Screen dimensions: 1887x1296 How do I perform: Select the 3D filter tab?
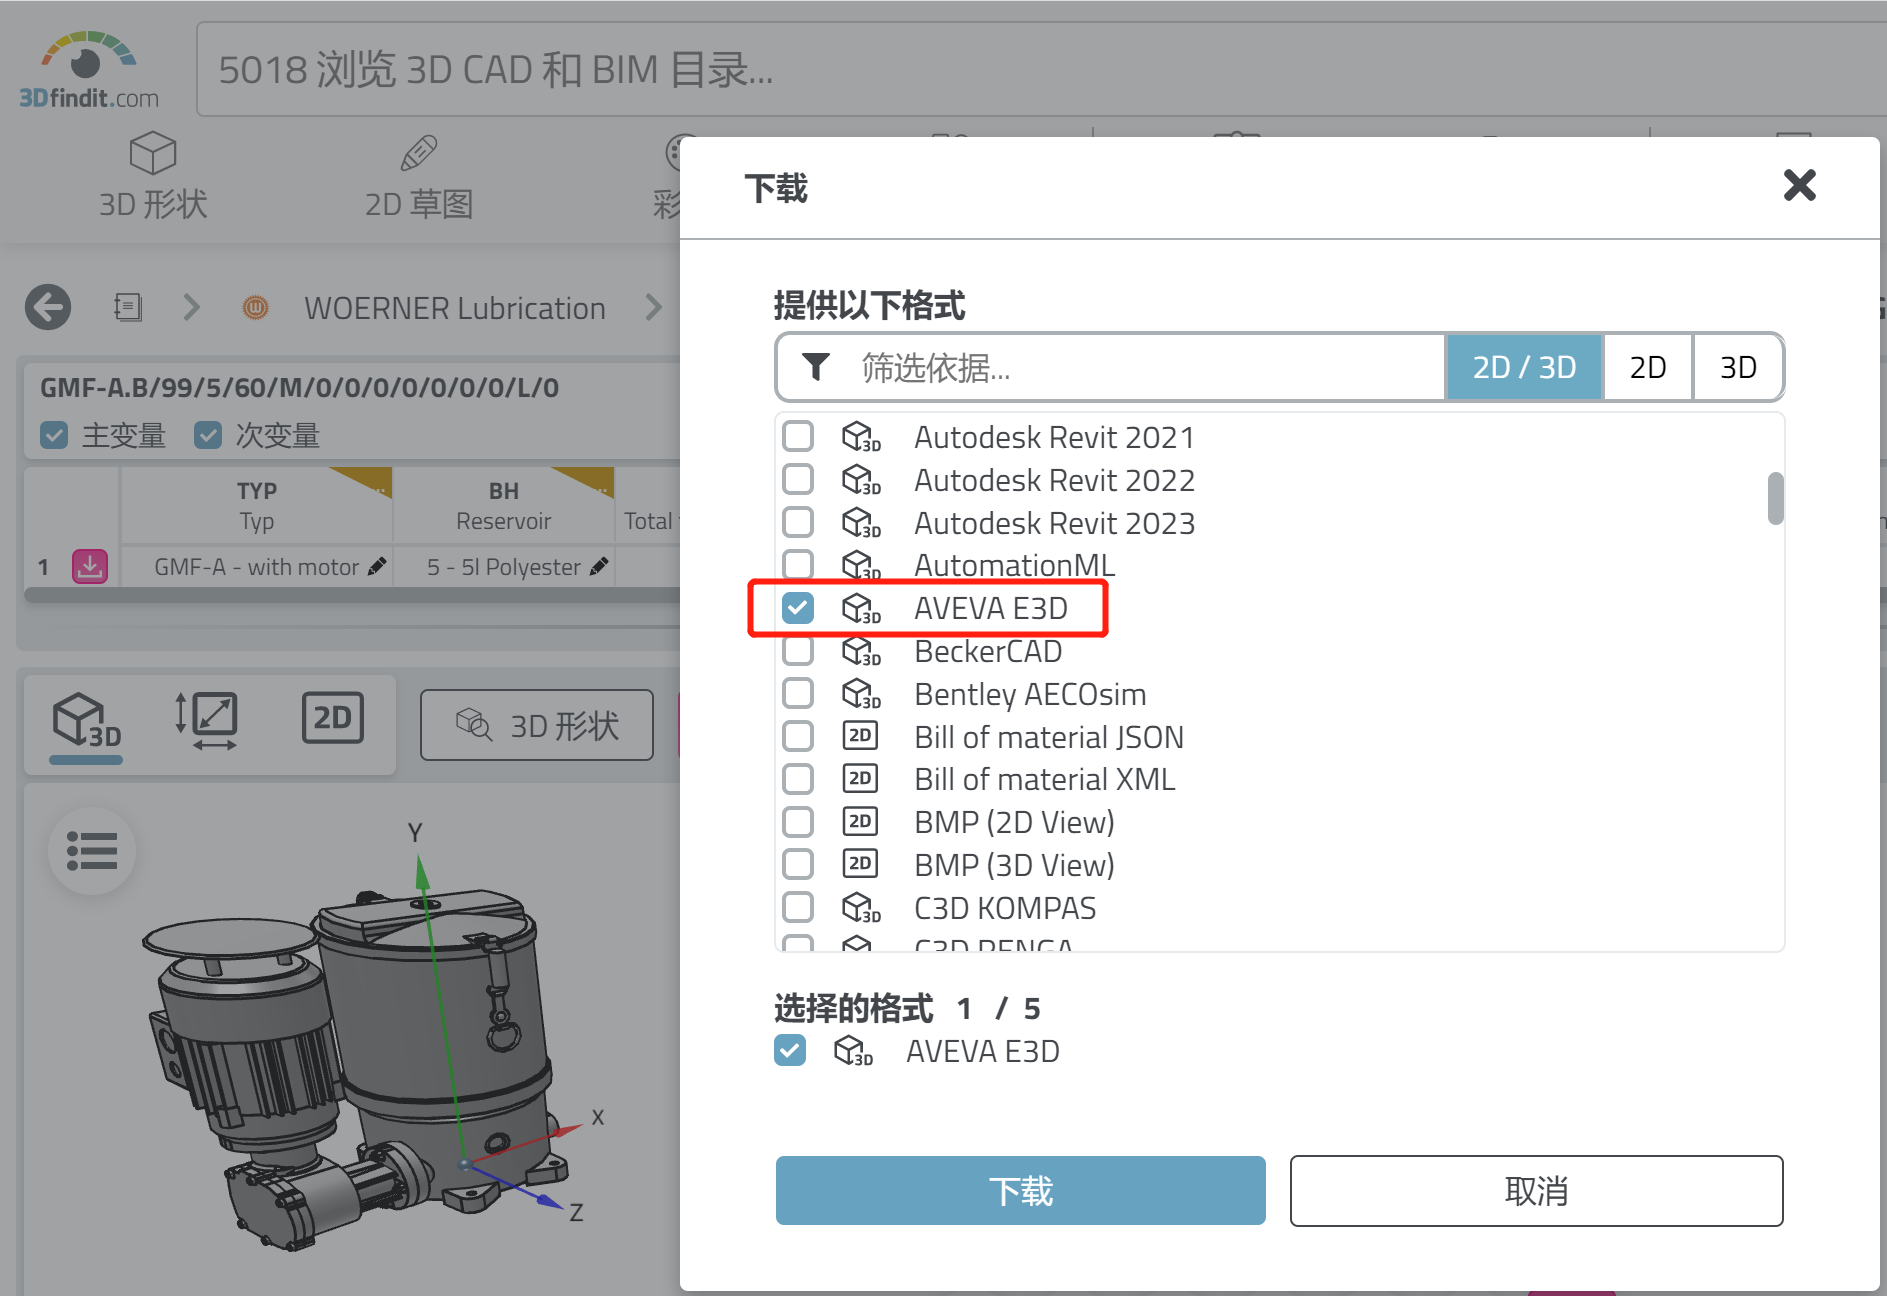(x=1738, y=367)
